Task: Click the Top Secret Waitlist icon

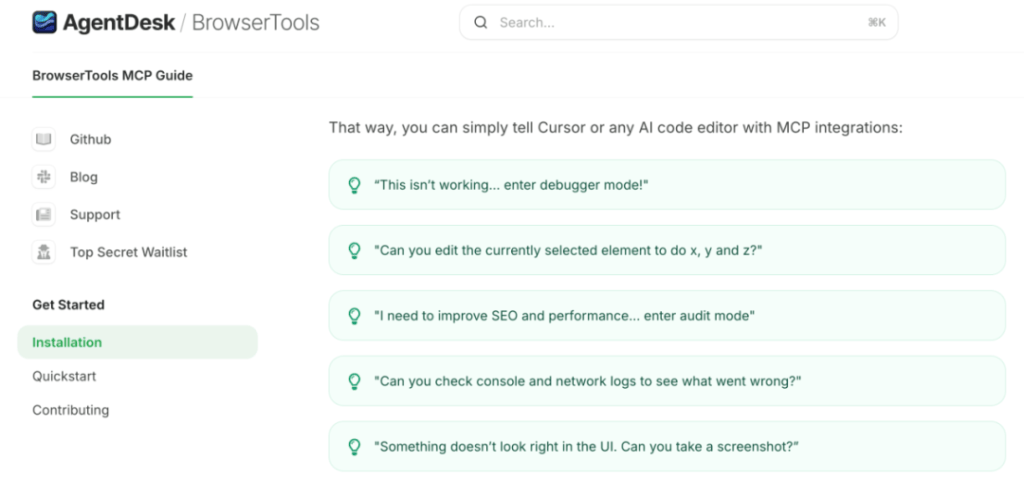Action: click(44, 252)
